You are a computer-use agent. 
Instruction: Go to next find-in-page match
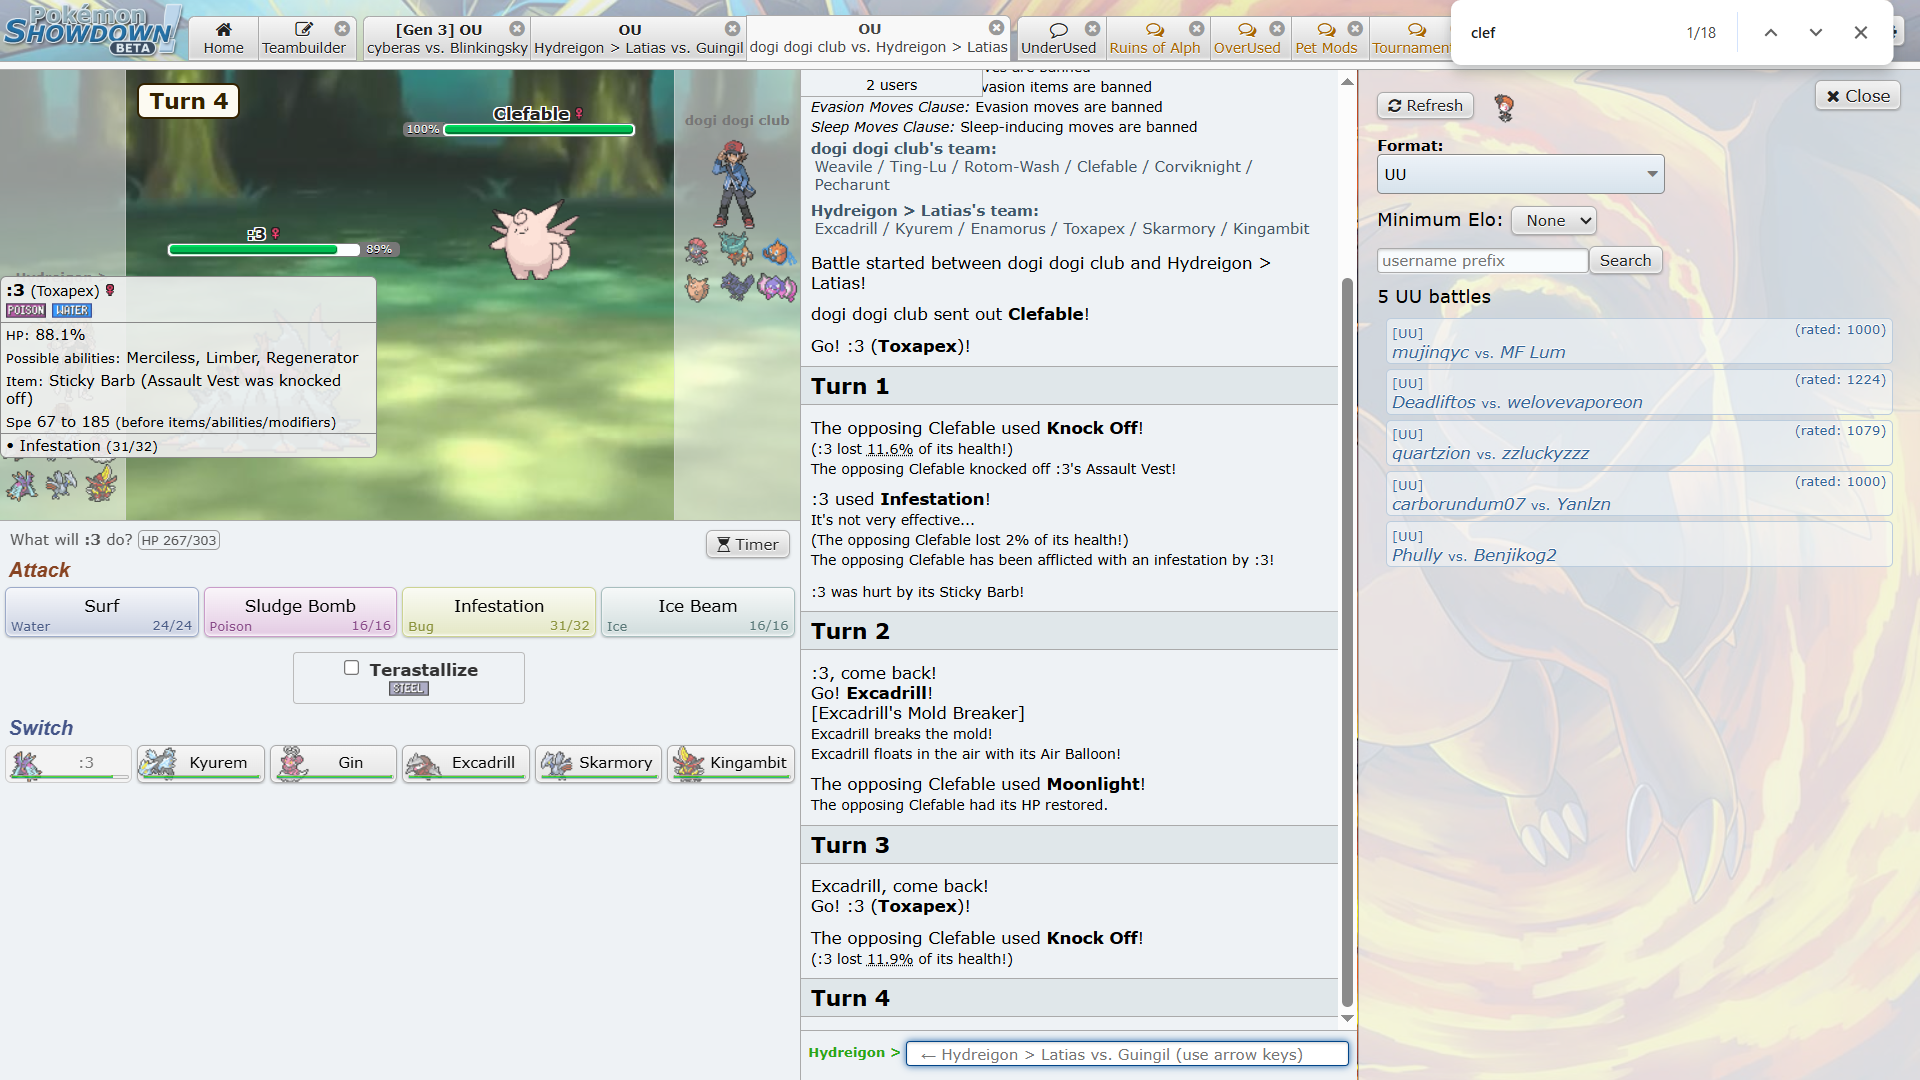1816,33
